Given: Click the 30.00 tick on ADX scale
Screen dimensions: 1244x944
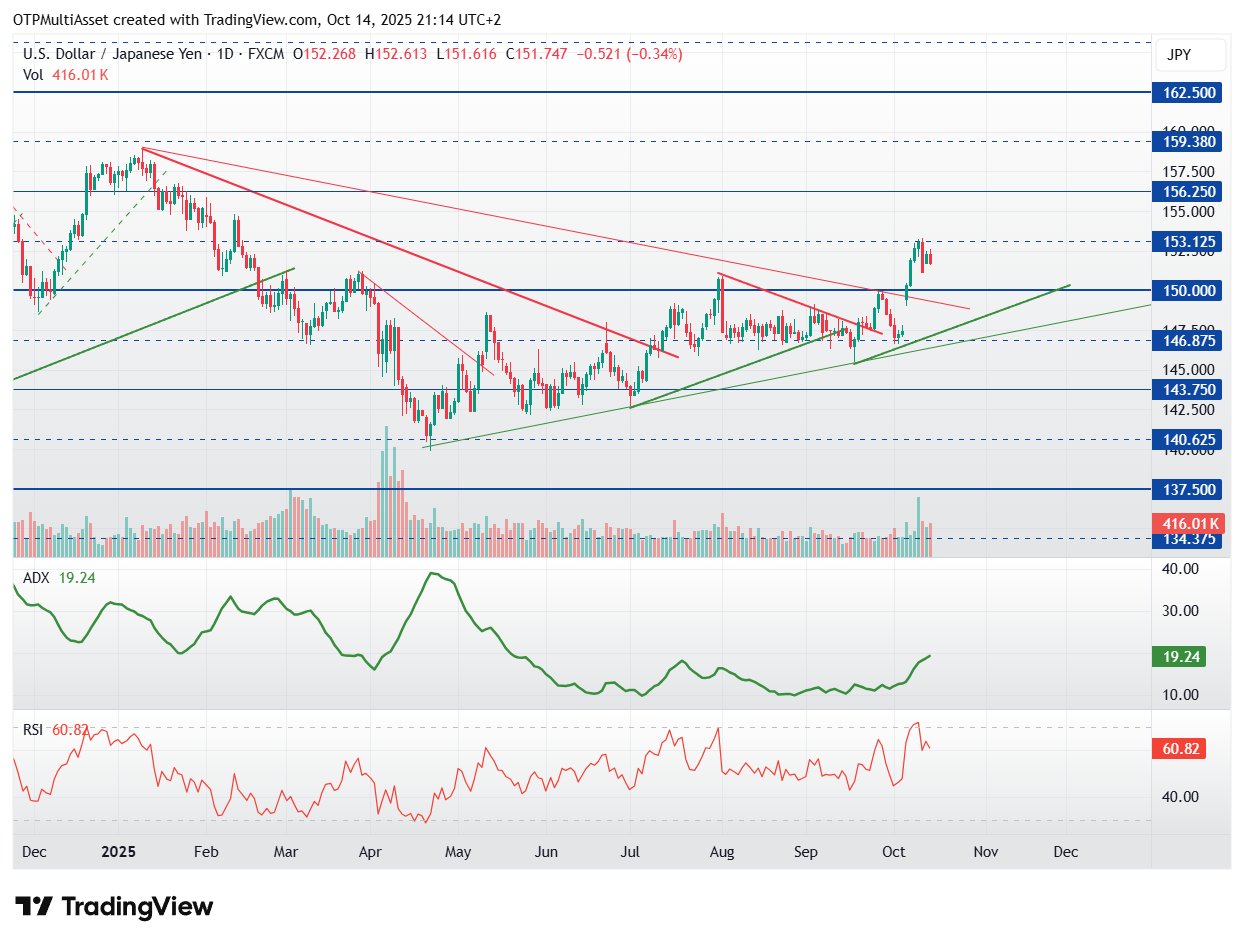Looking at the screenshot, I should coord(1181,611).
